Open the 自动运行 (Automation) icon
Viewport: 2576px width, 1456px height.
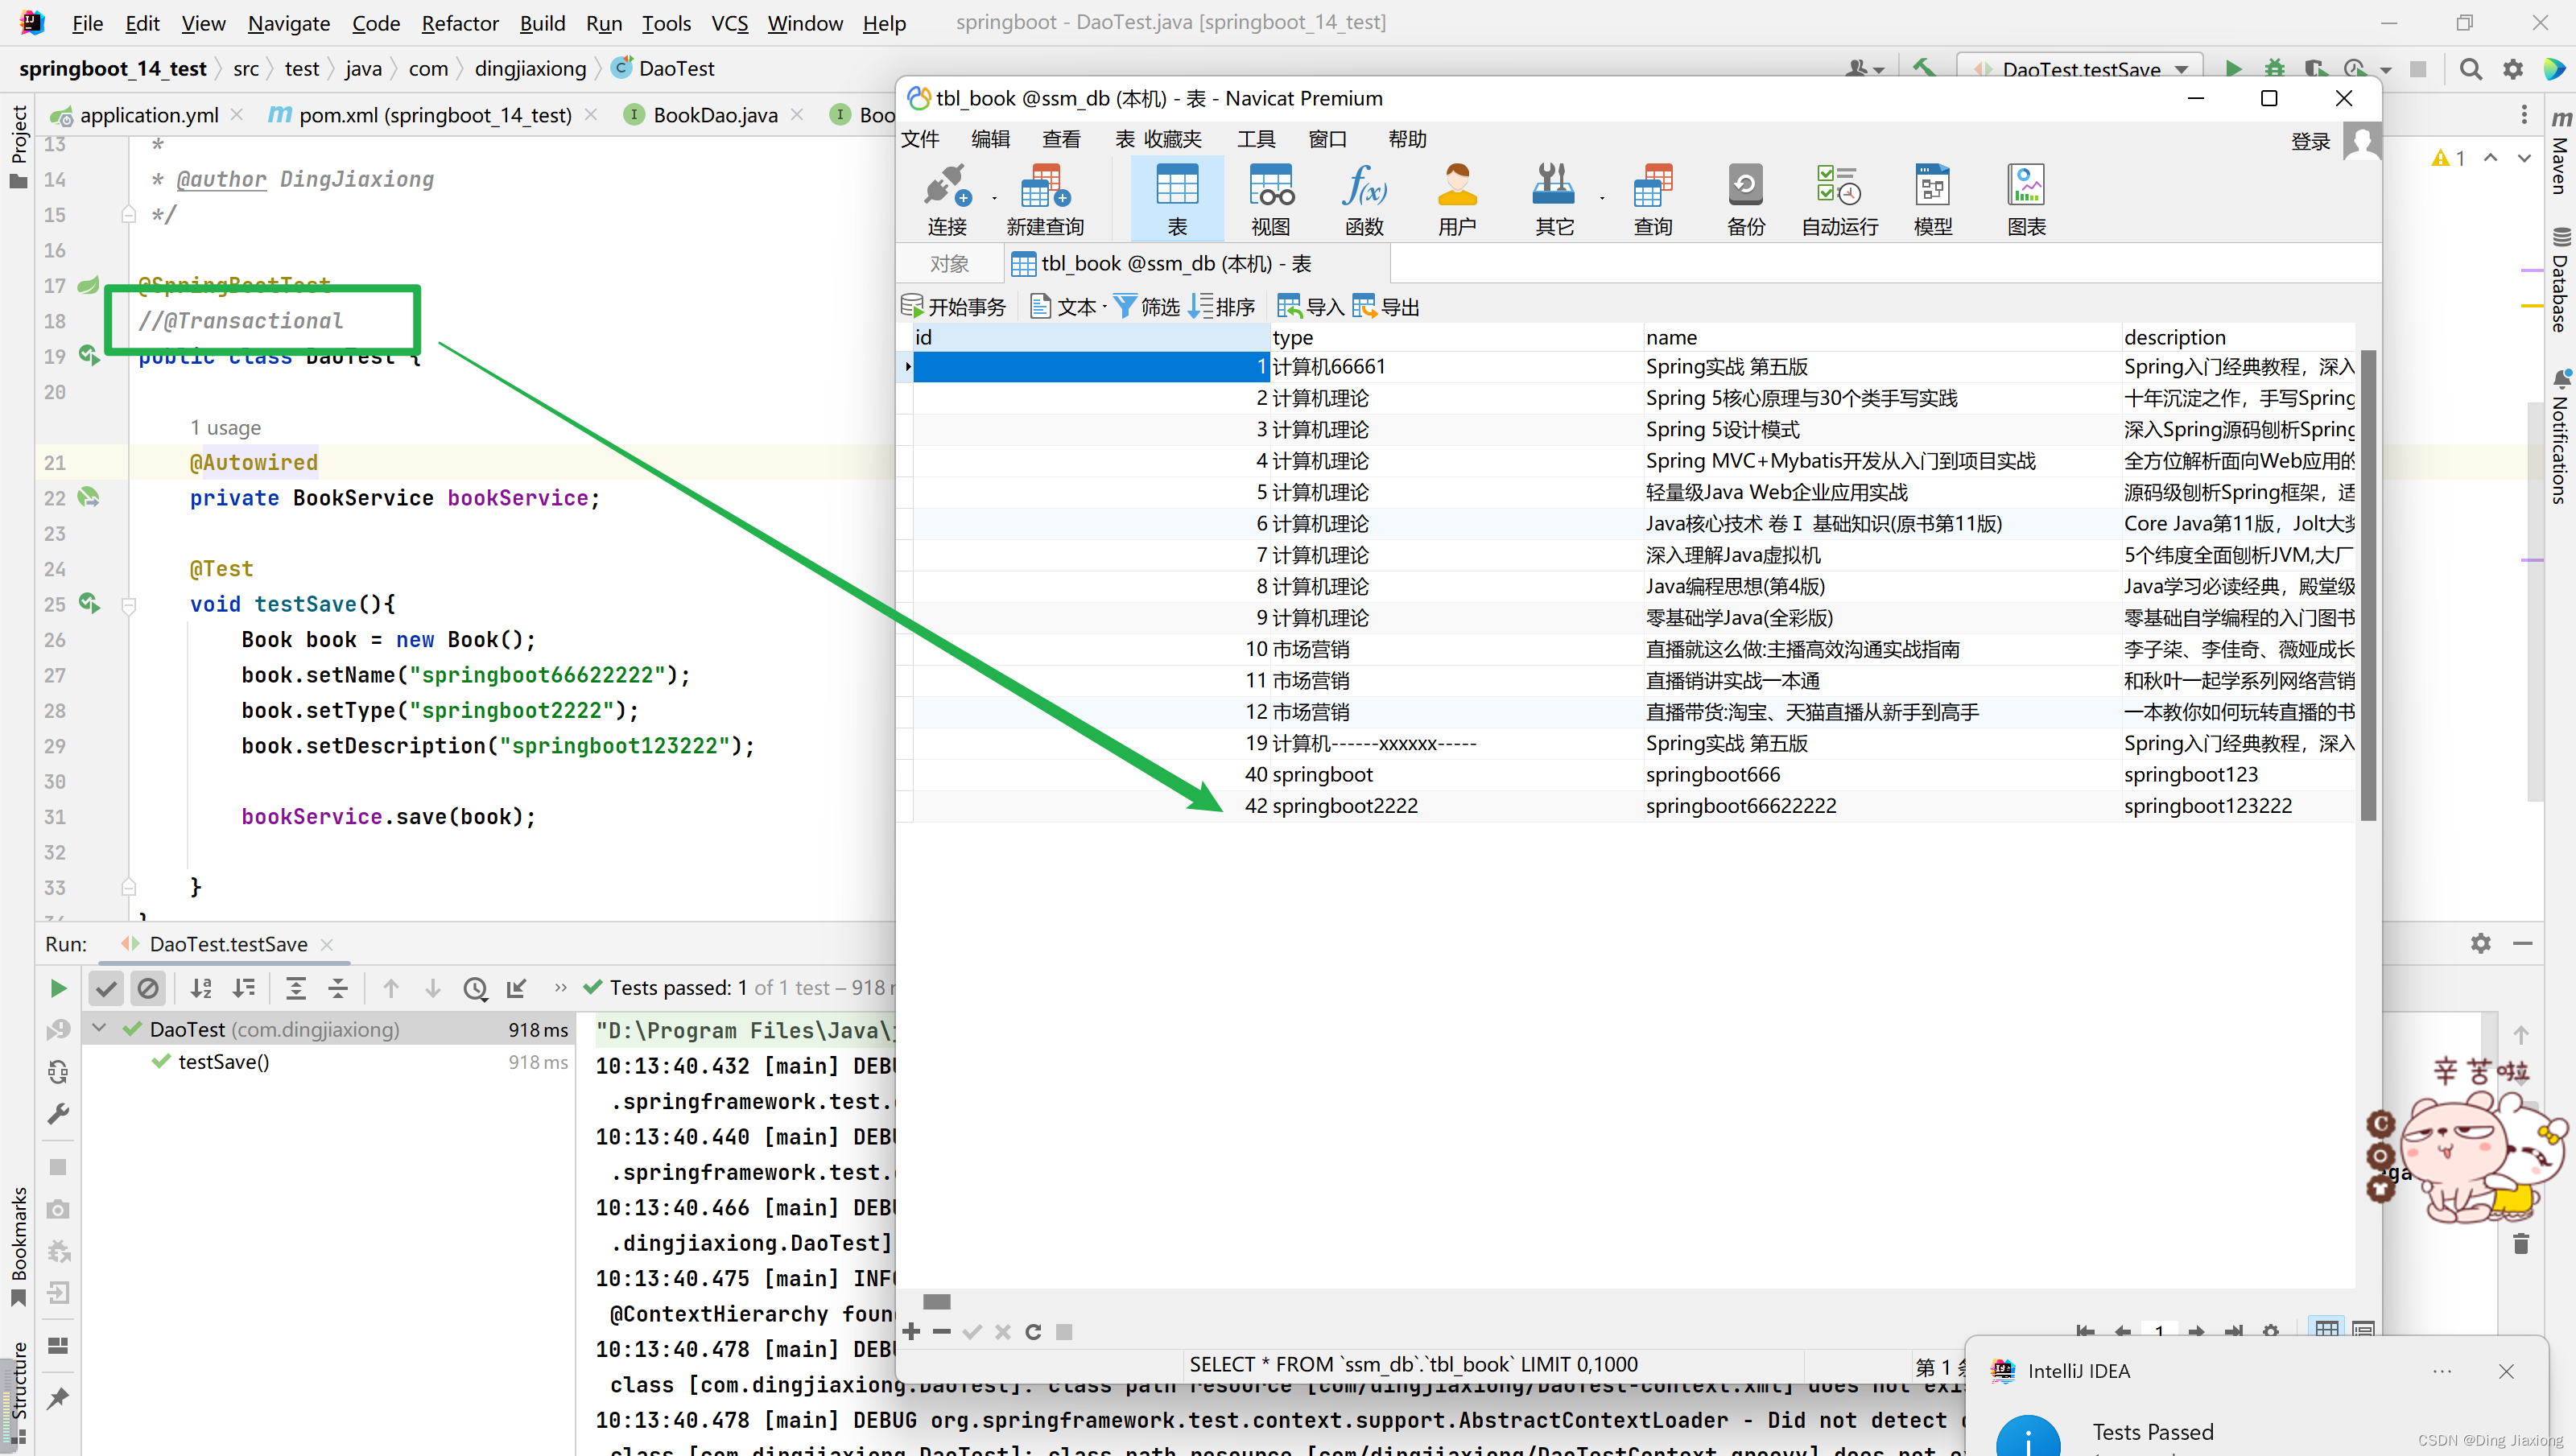coord(1839,199)
